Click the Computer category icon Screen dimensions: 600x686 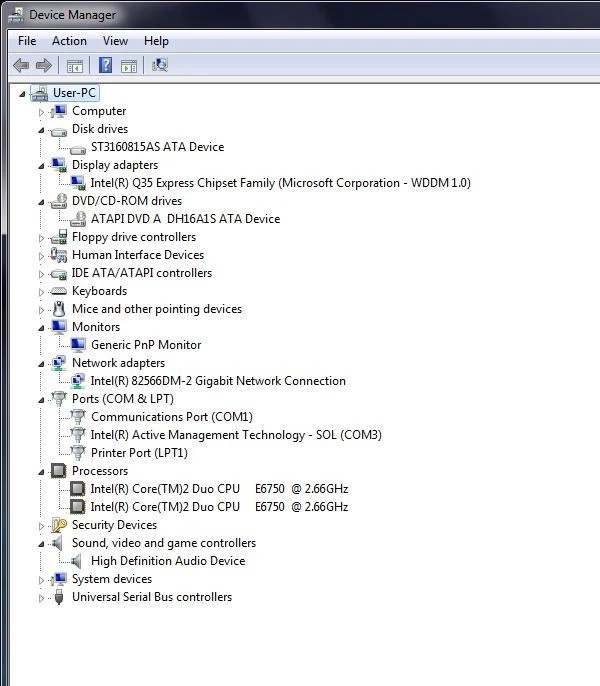59,111
